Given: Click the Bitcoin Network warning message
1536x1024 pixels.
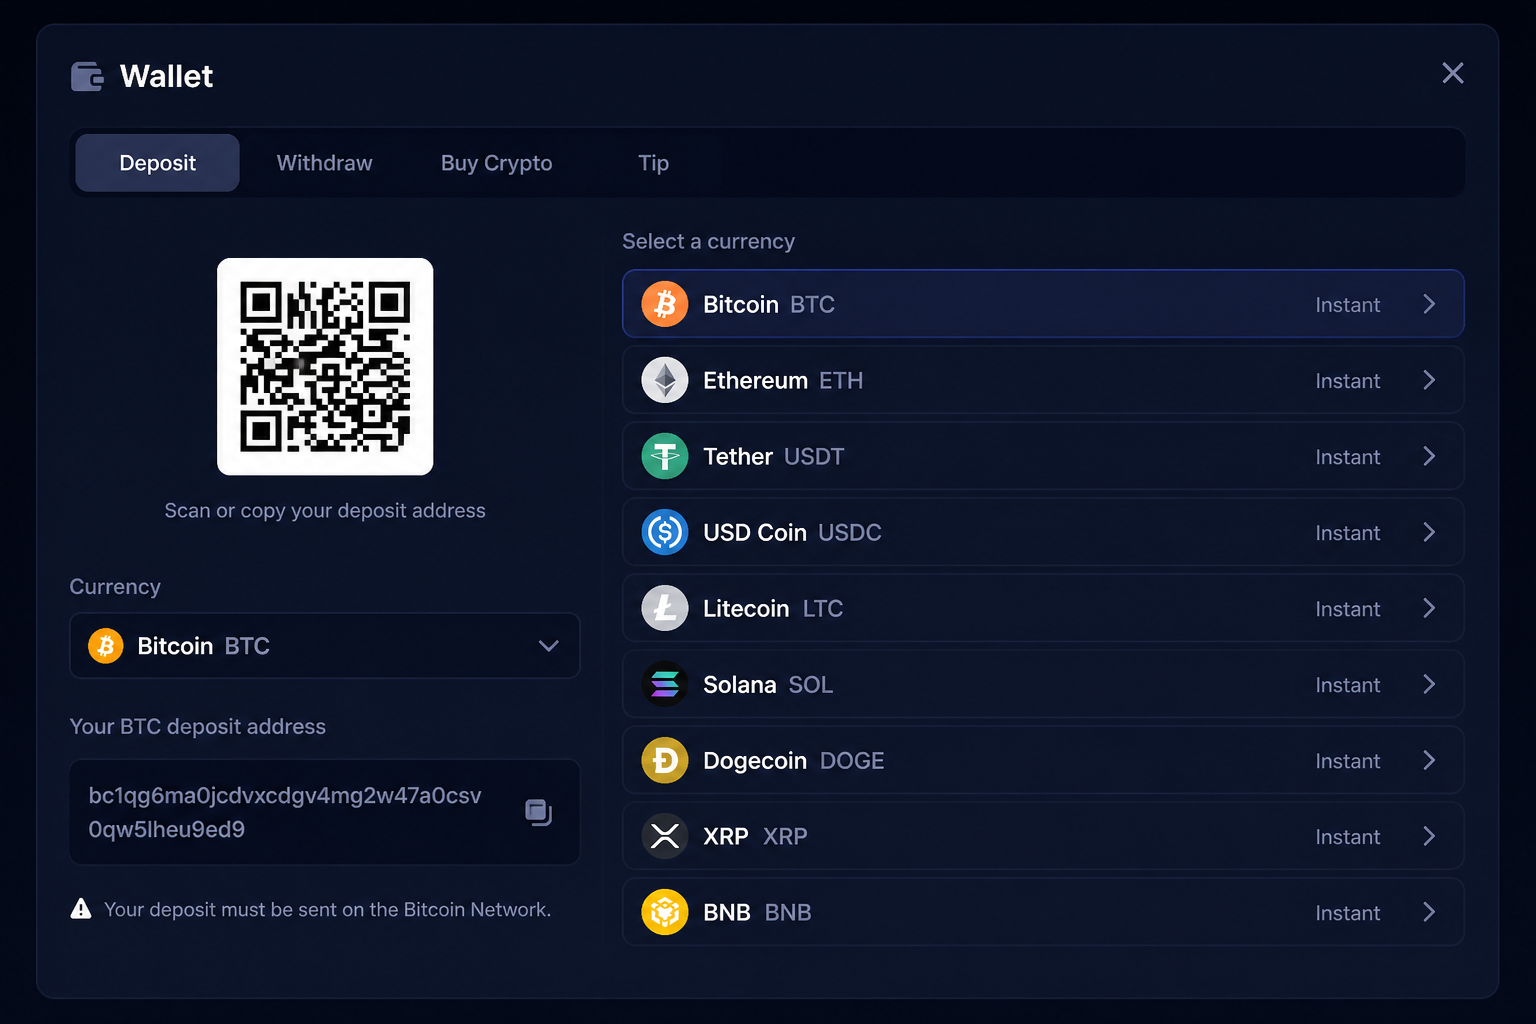Looking at the screenshot, I should click(x=327, y=909).
